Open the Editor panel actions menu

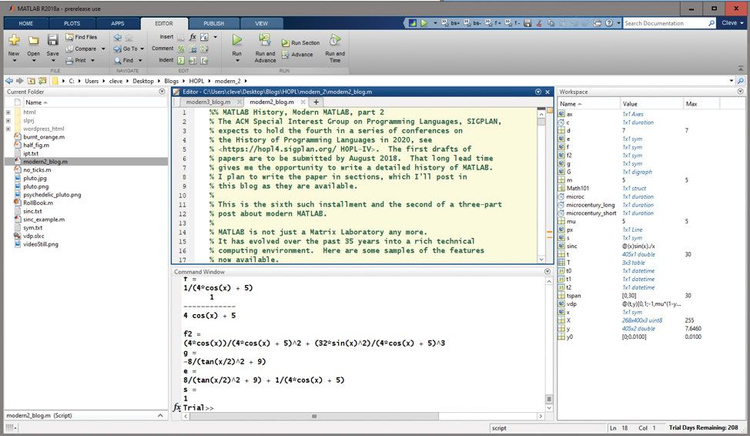tap(538, 91)
